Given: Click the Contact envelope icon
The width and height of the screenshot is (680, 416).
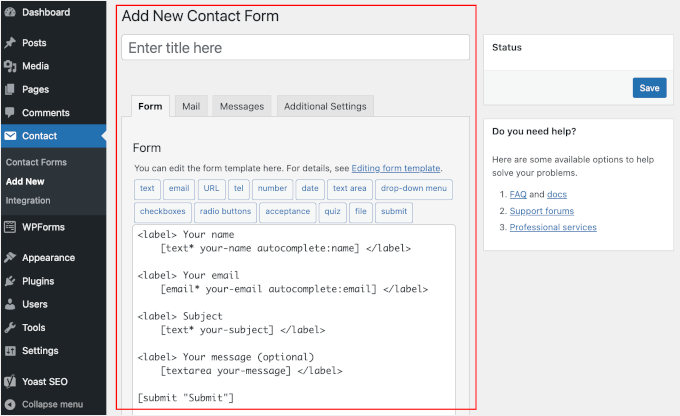Looking at the screenshot, I should pos(10,136).
